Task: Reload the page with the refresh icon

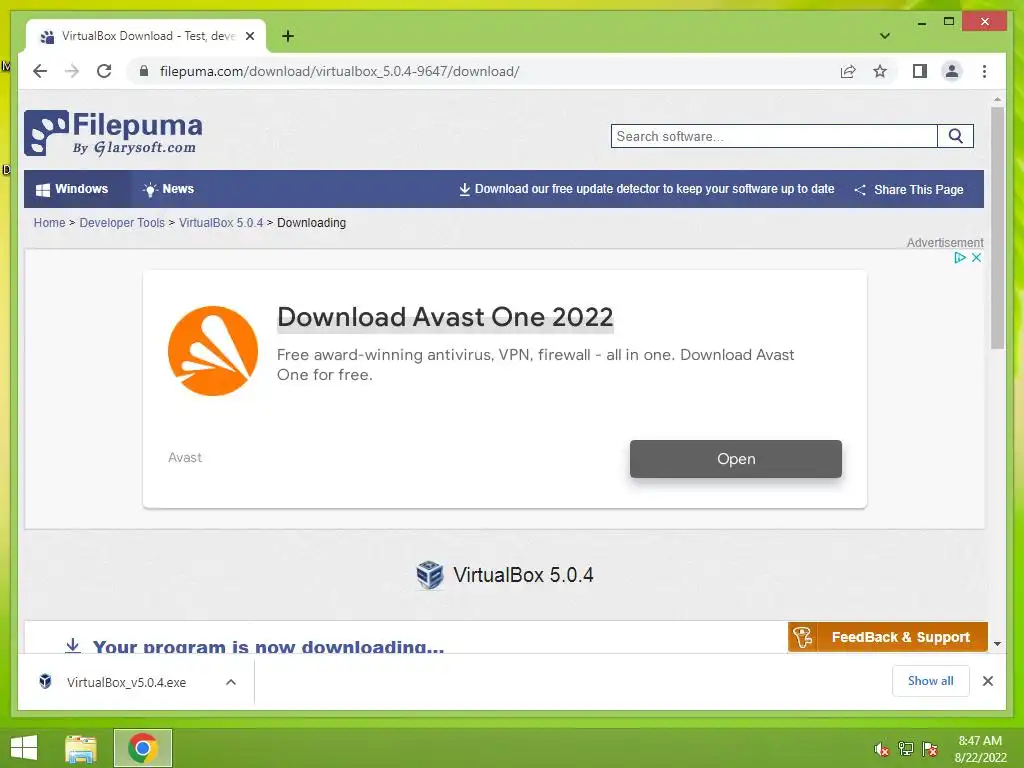Action: (104, 71)
